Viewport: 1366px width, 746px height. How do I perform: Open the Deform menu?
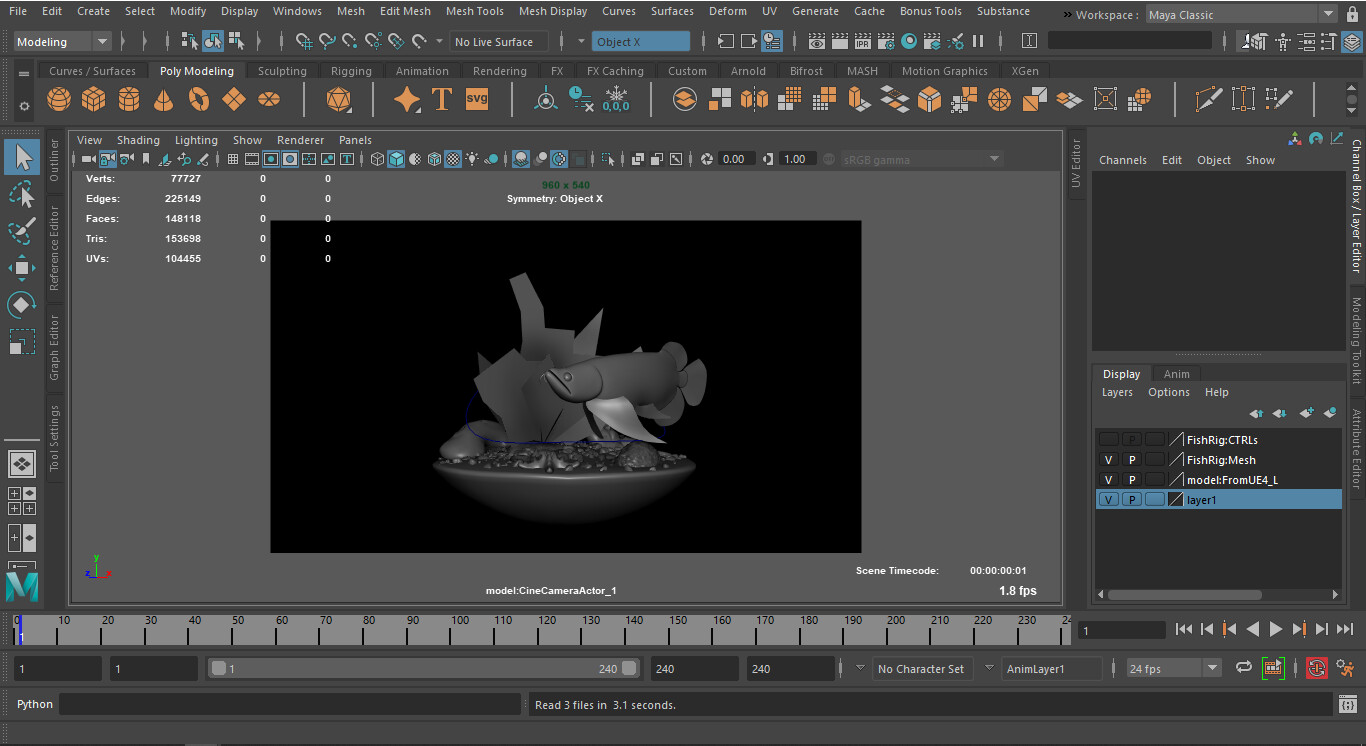tap(727, 11)
